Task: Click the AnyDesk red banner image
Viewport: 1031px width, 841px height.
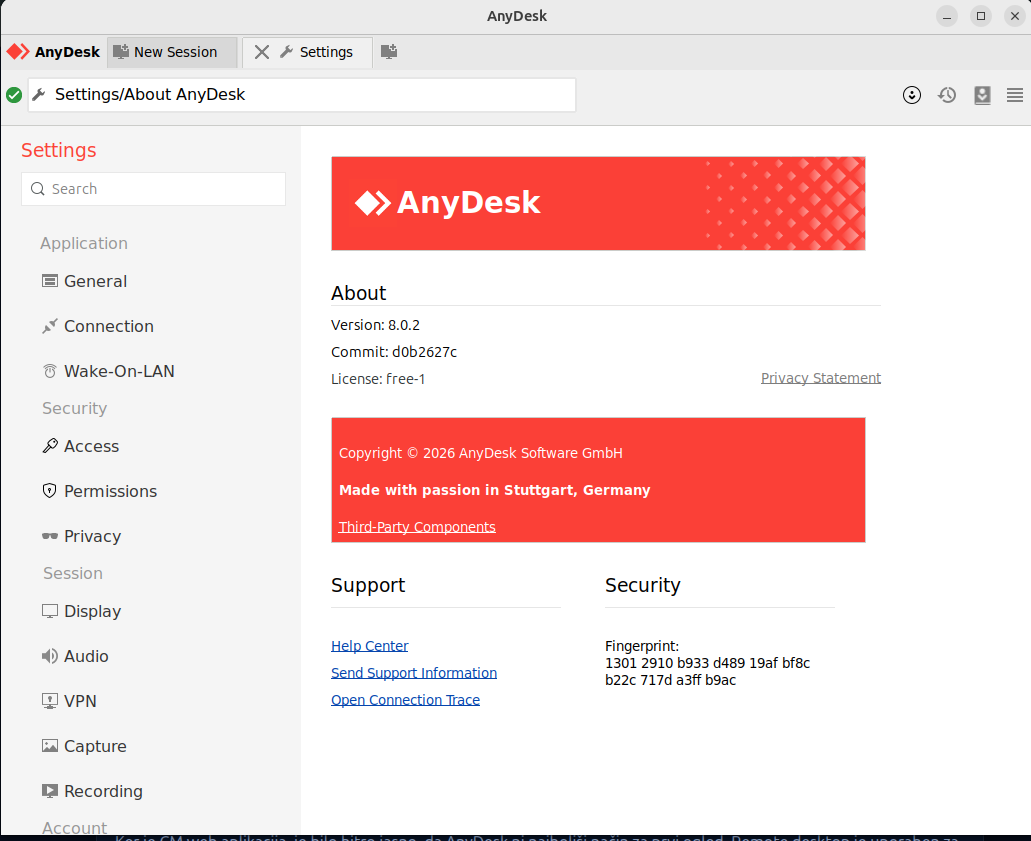Action: click(598, 203)
